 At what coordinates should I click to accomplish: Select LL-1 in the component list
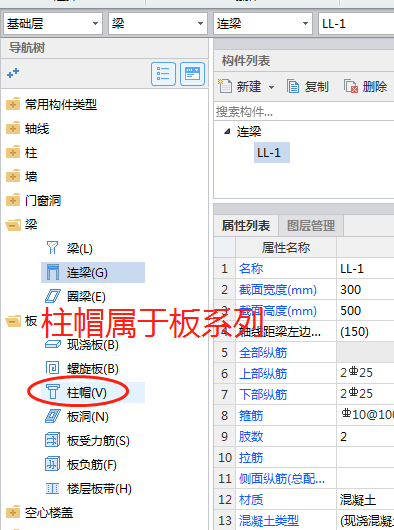point(272,152)
